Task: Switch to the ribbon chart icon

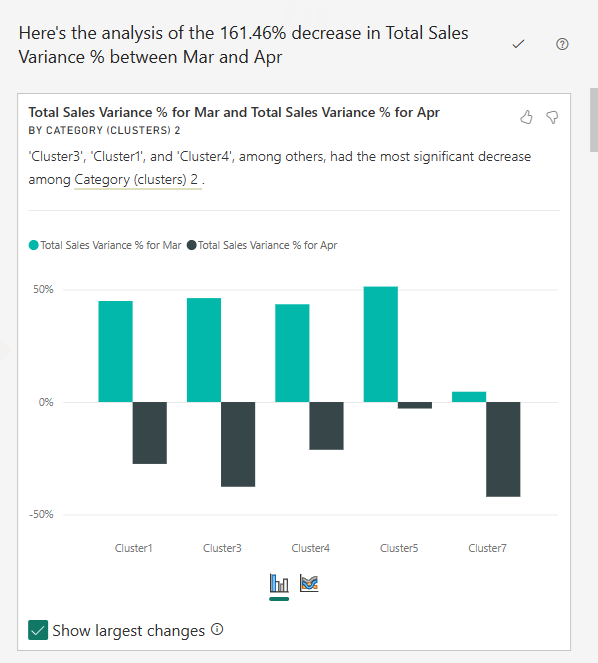Action: tap(309, 583)
